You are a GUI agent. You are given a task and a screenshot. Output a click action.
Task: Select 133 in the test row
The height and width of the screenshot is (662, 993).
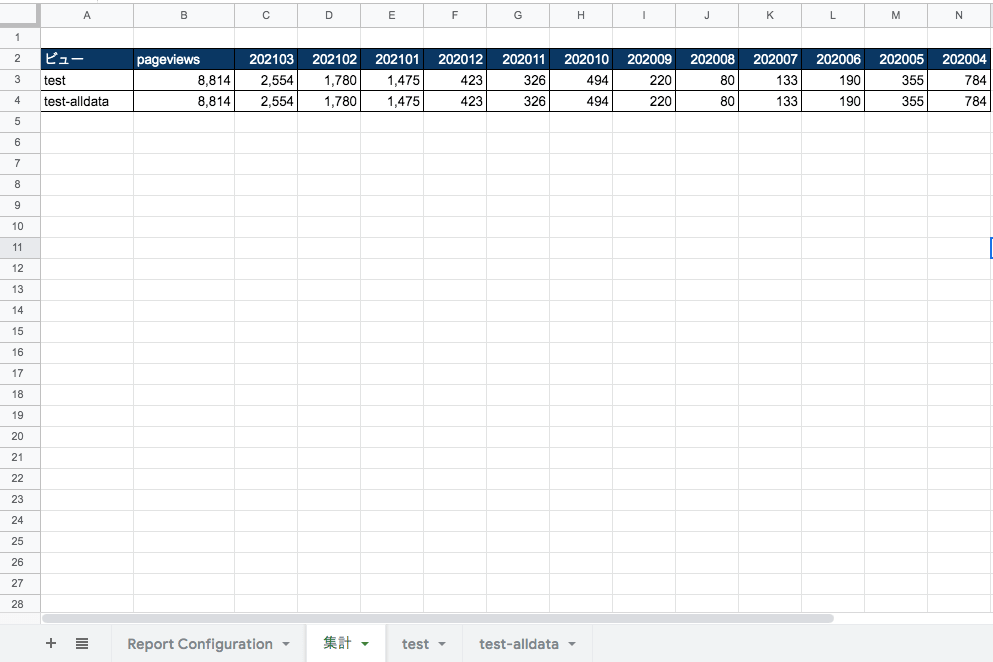tap(770, 80)
